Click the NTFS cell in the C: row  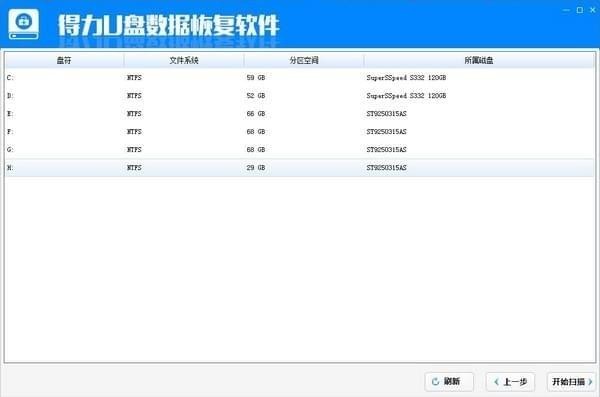pos(134,78)
